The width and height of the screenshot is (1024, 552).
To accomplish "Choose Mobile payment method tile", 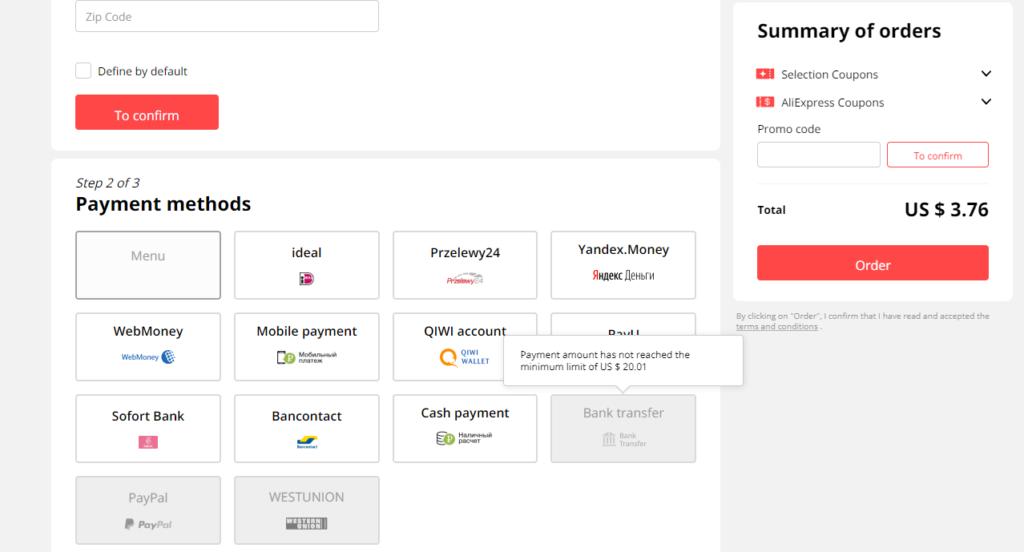I will tap(306, 345).
